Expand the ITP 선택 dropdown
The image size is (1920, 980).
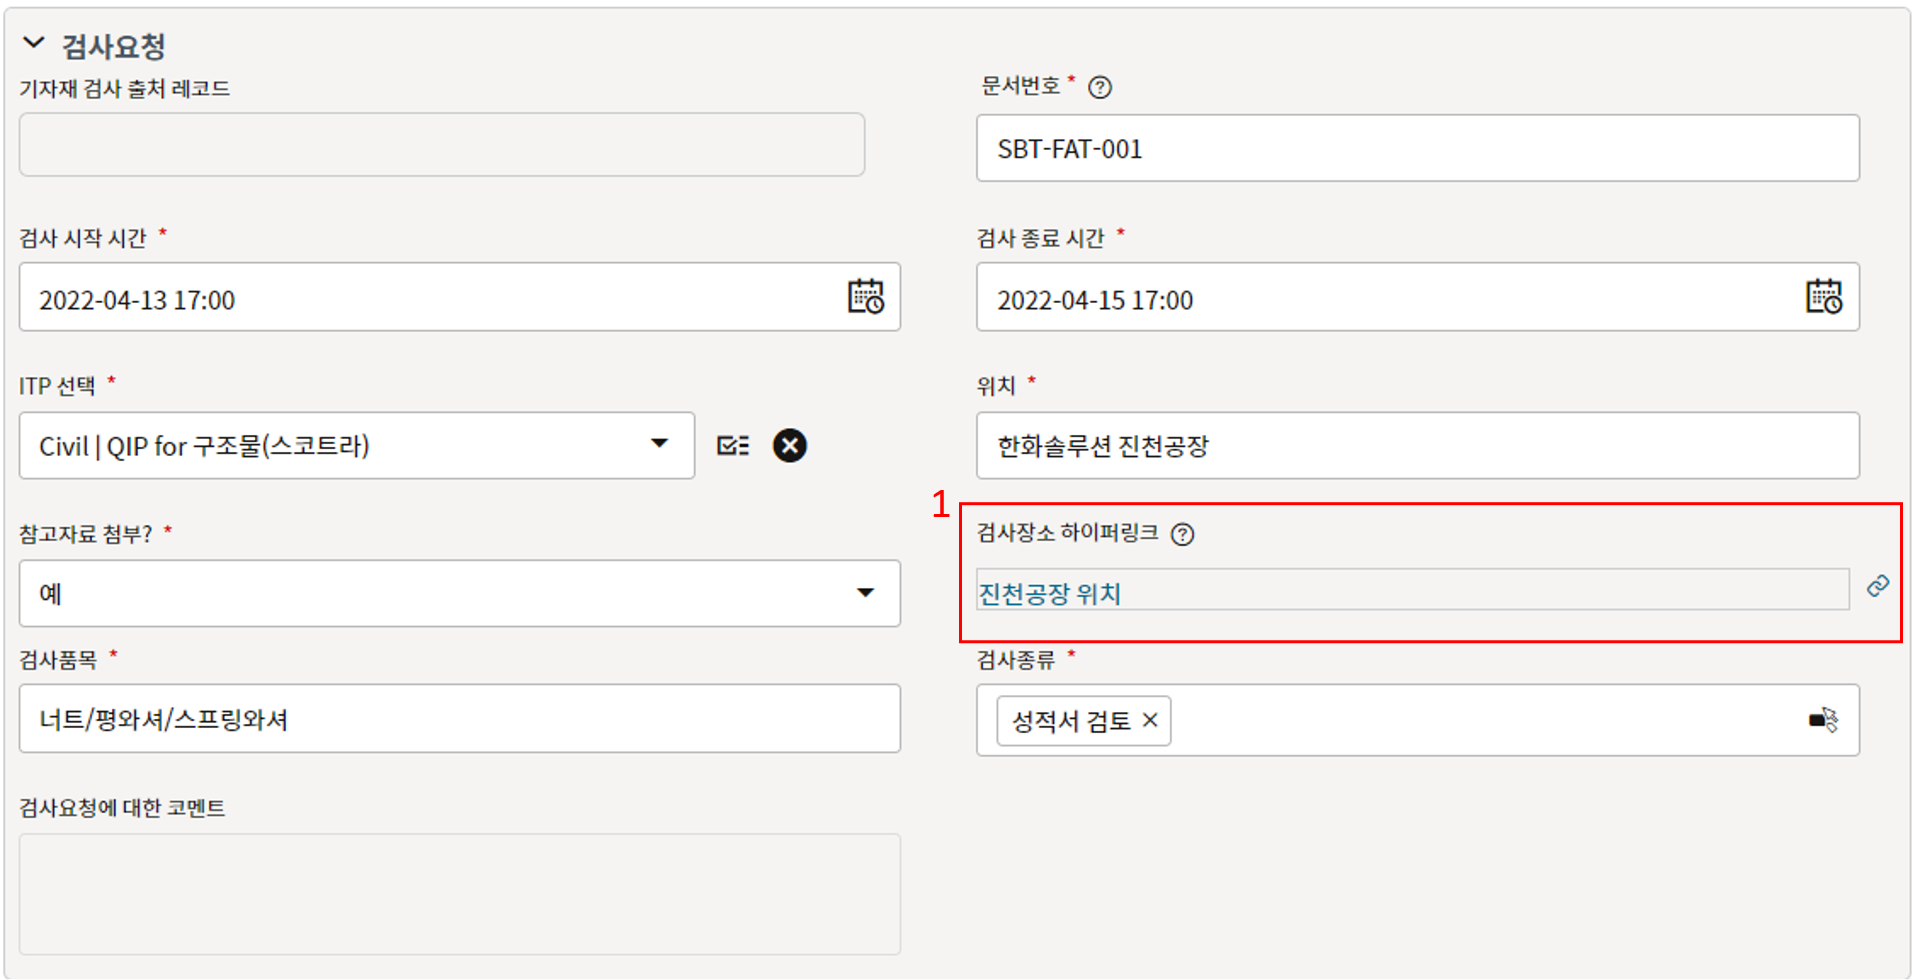(659, 444)
